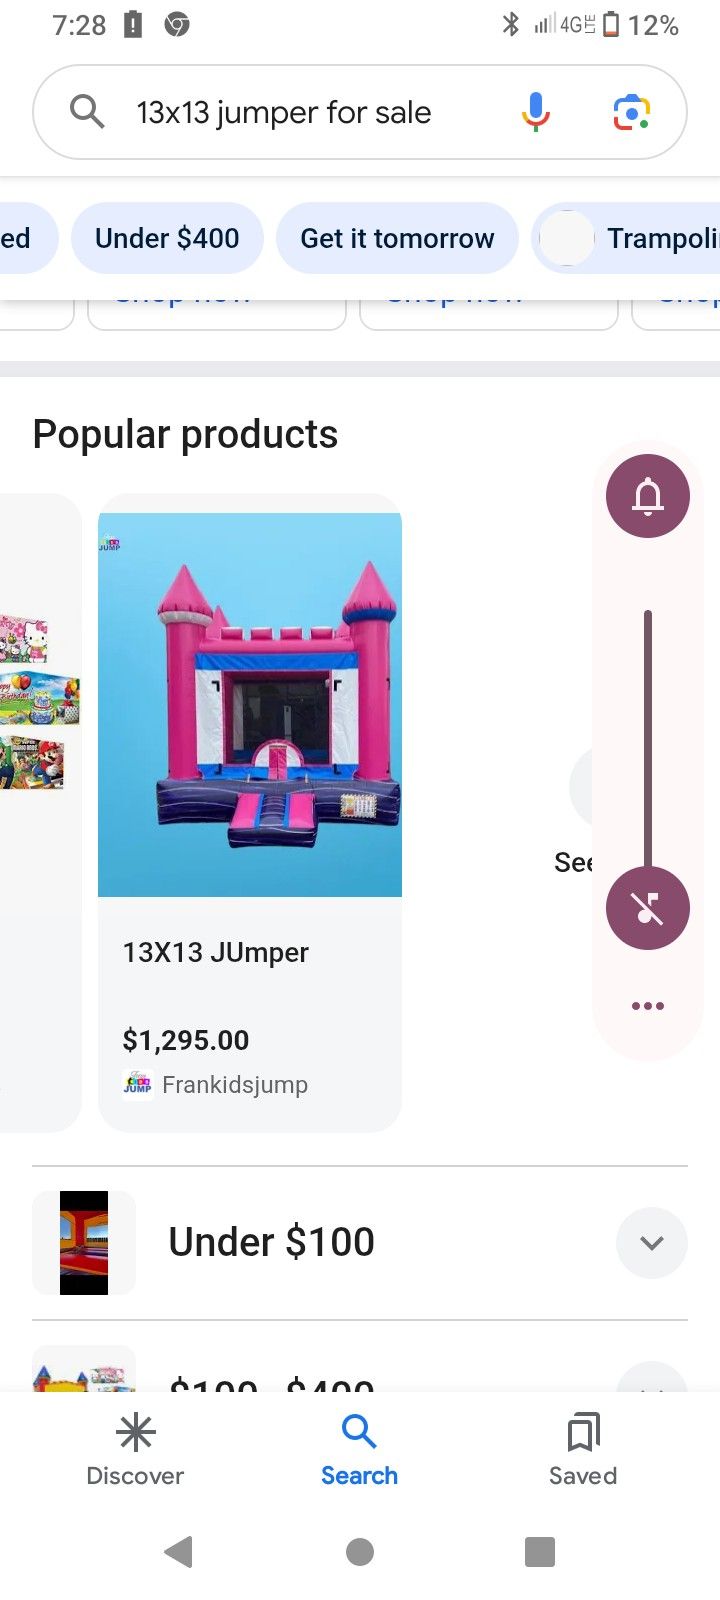
Task: Expand the Under $100 price section
Action: [651, 1243]
